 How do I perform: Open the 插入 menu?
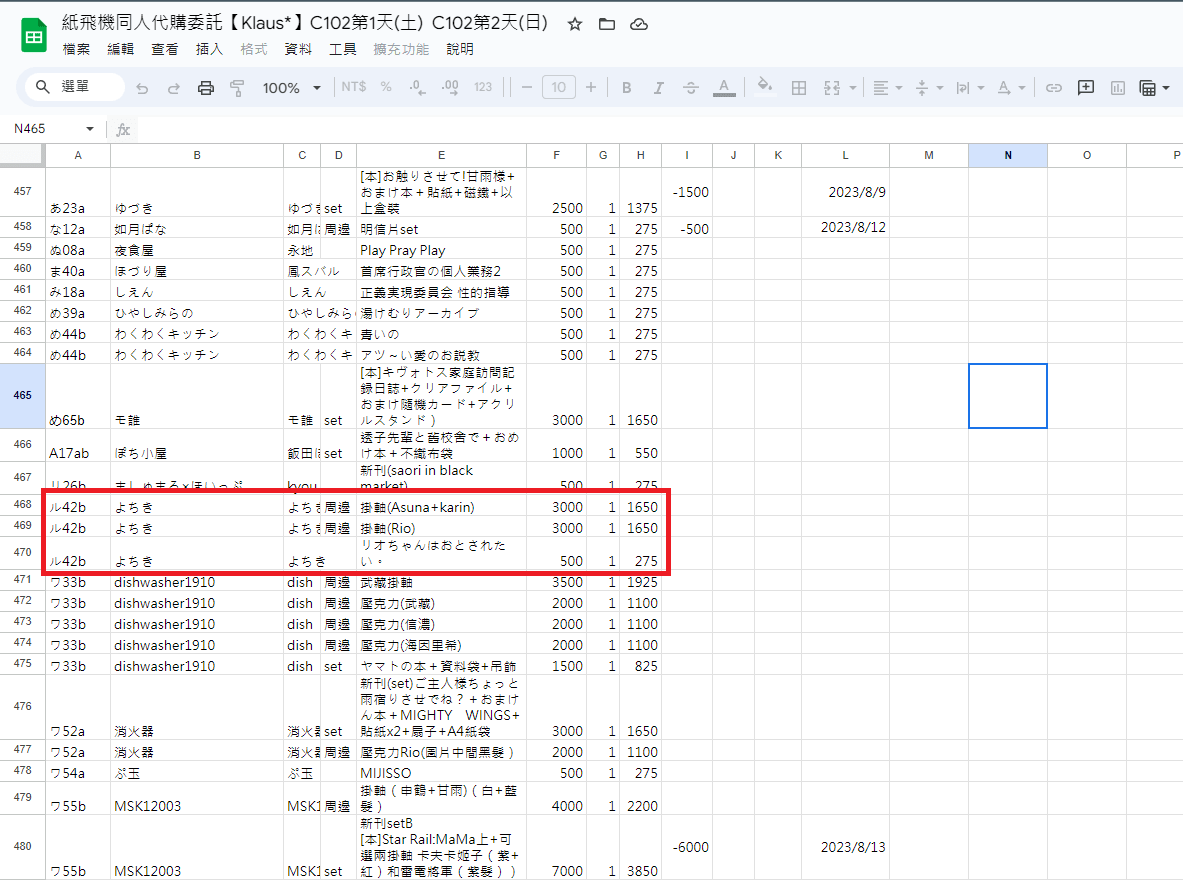tap(209, 49)
